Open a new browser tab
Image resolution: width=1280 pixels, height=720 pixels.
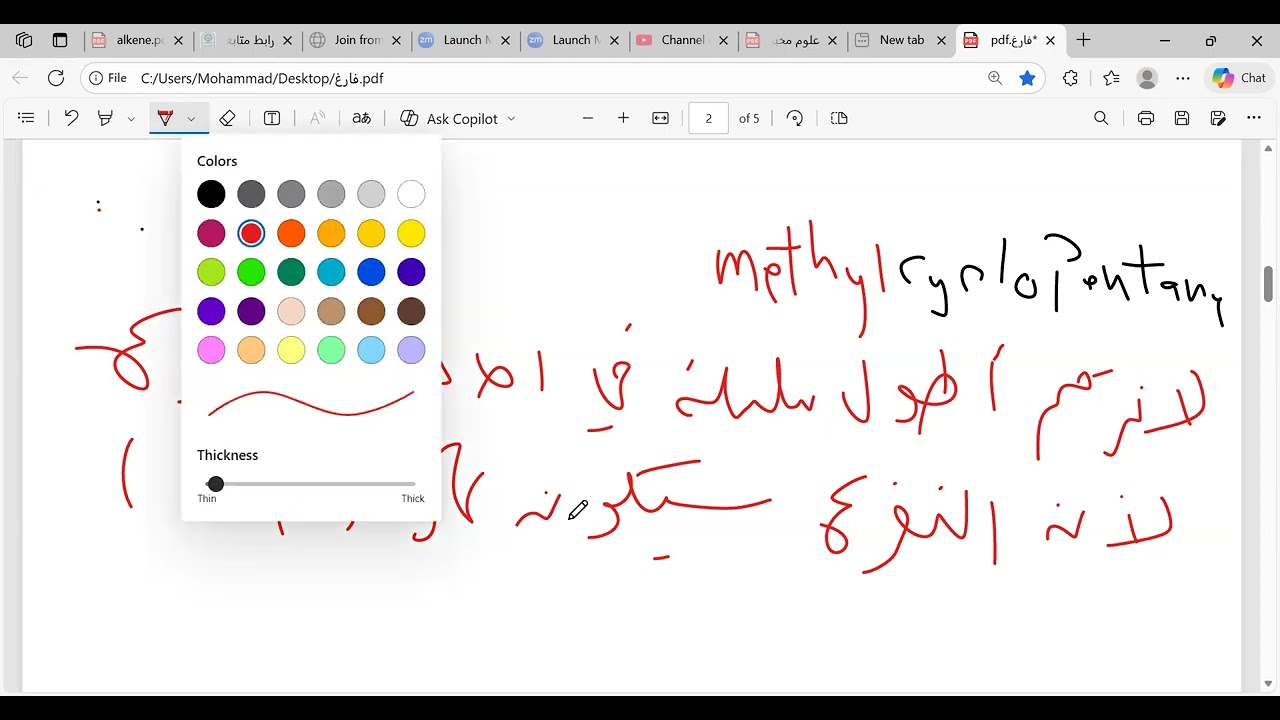click(x=1083, y=40)
